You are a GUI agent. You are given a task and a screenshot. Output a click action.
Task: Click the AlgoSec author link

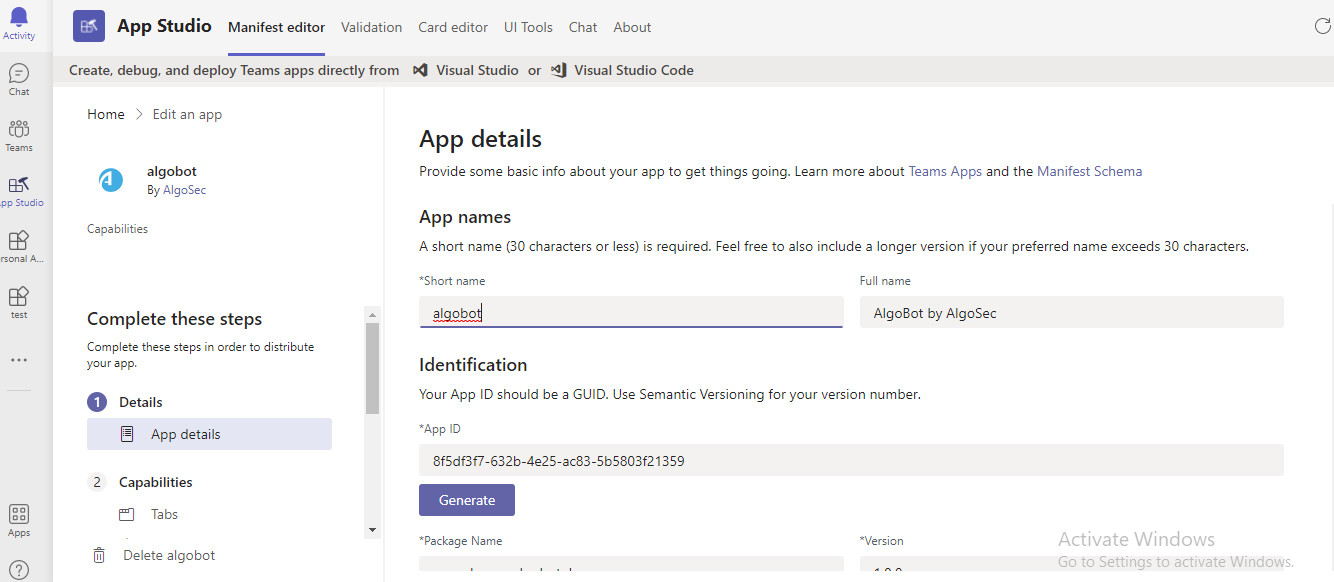click(184, 190)
